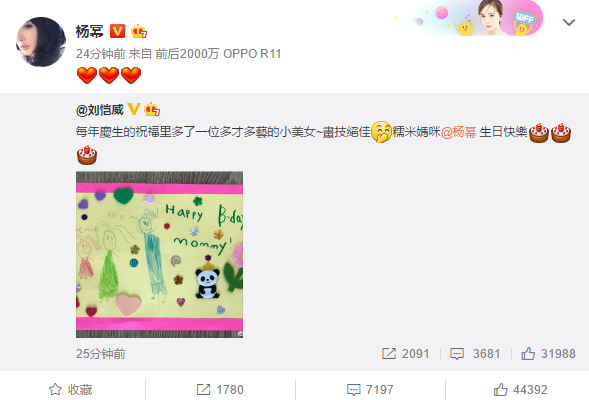The height and width of the screenshot is (400, 589).
Task: Open the 25分钟前 original post timestamp
Action: click(x=101, y=354)
